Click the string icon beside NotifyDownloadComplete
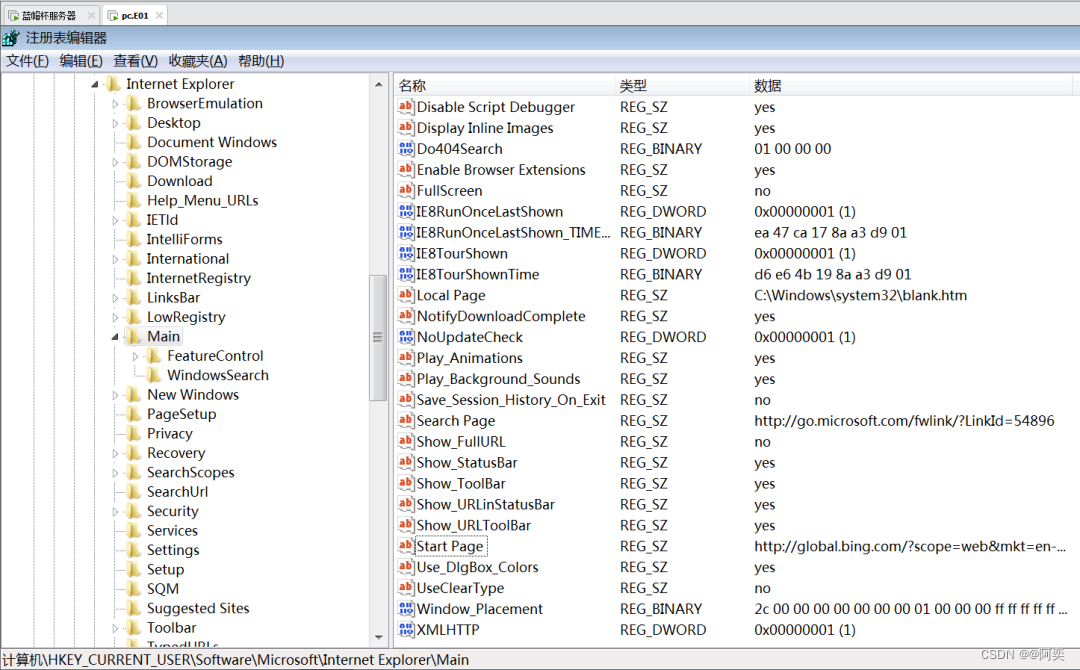 (x=406, y=315)
